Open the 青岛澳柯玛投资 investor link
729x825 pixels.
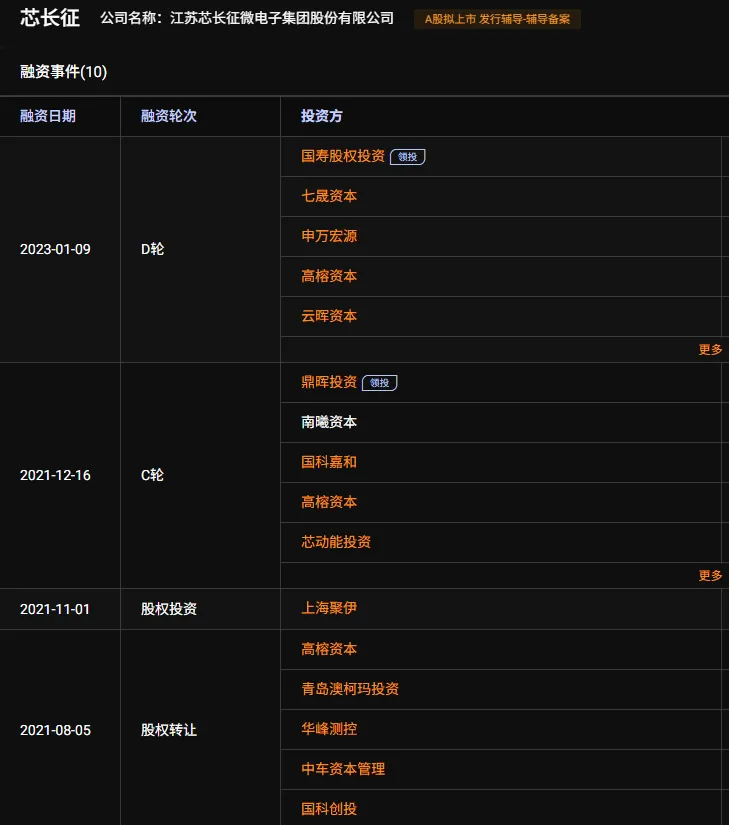[x=350, y=689]
